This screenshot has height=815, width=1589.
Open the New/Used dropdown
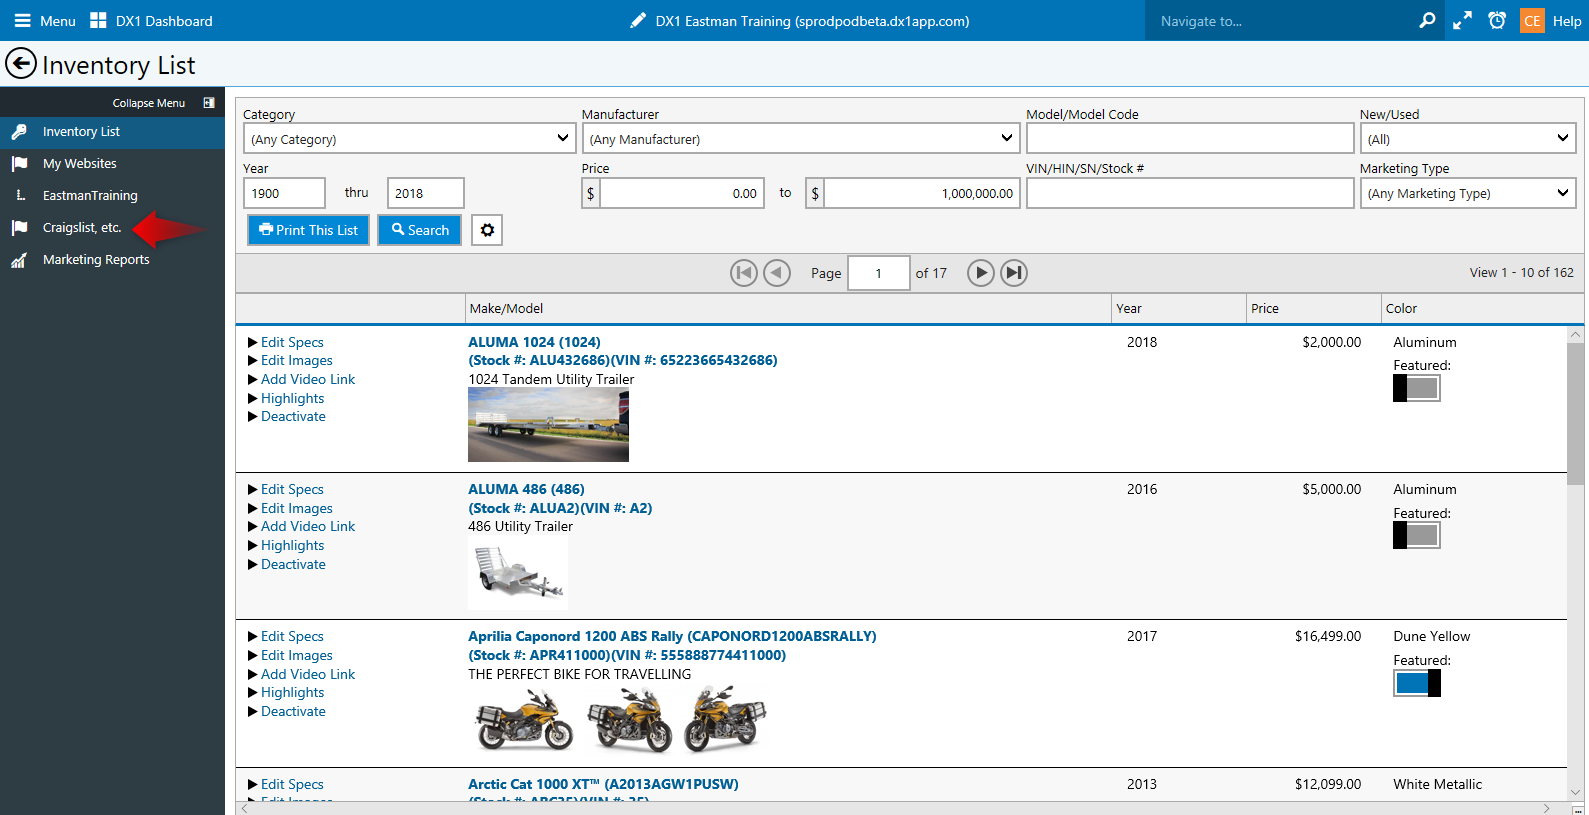(x=1468, y=139)
